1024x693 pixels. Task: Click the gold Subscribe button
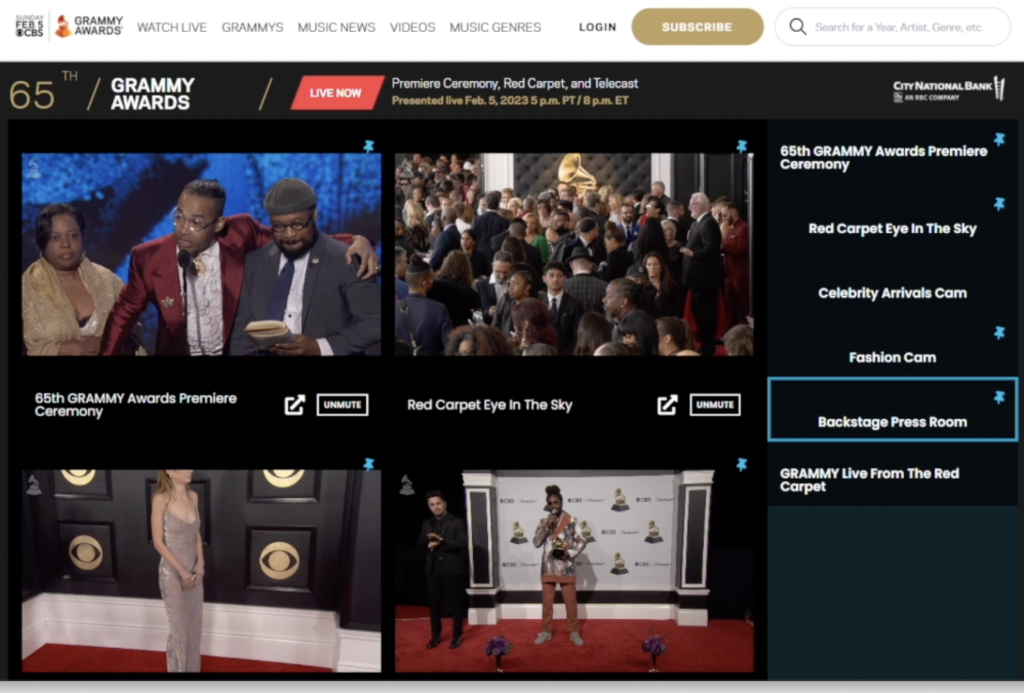(697, 27)
